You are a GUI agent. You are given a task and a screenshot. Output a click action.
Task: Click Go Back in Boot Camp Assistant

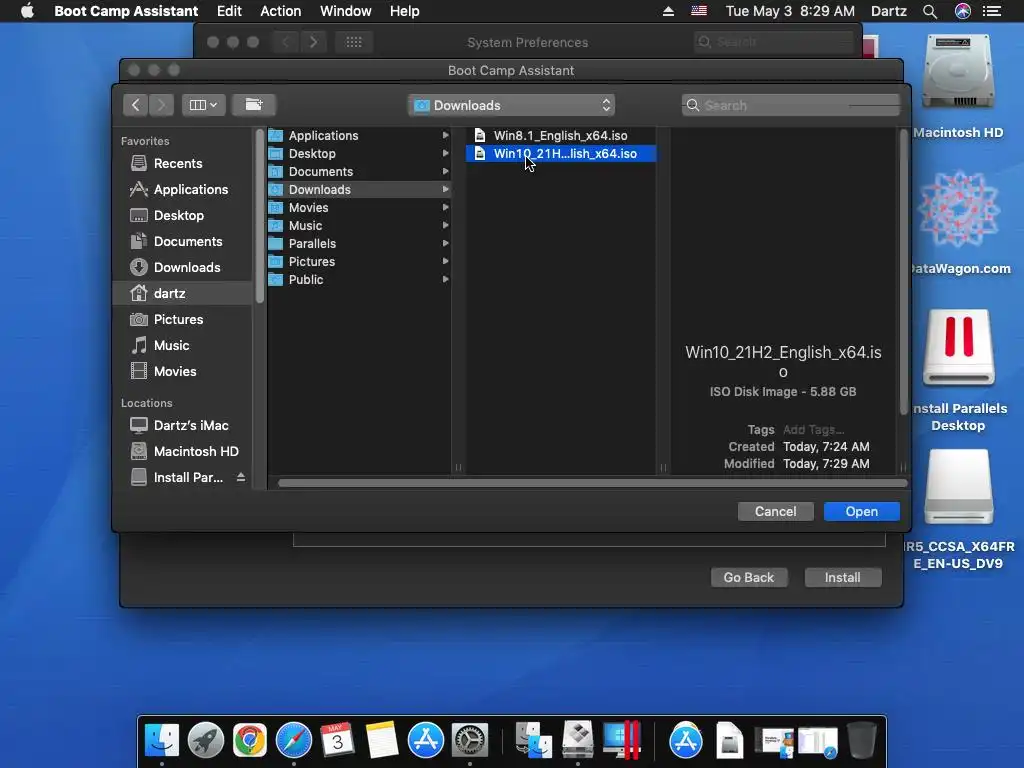pyautogui.click(x=748, y=577)
